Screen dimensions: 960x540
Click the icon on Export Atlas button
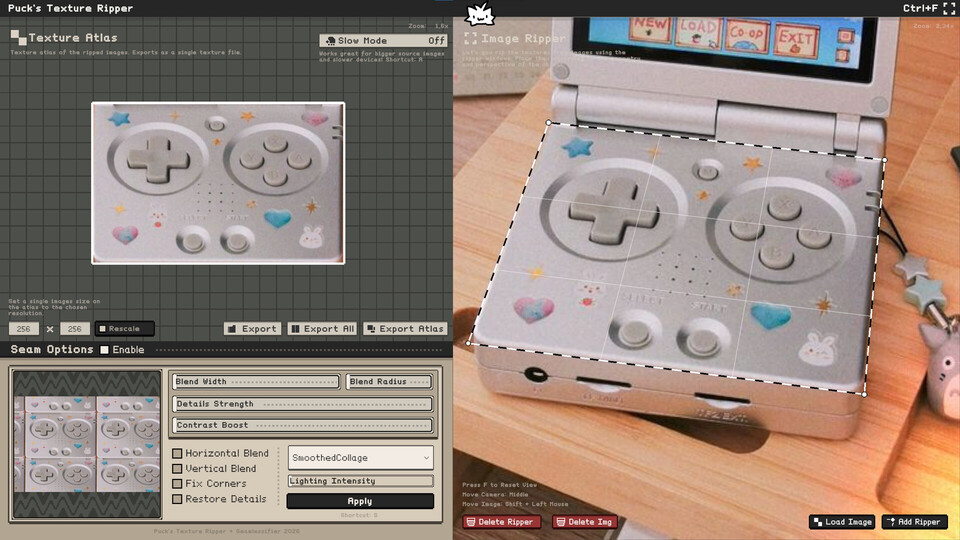(371, 329)
